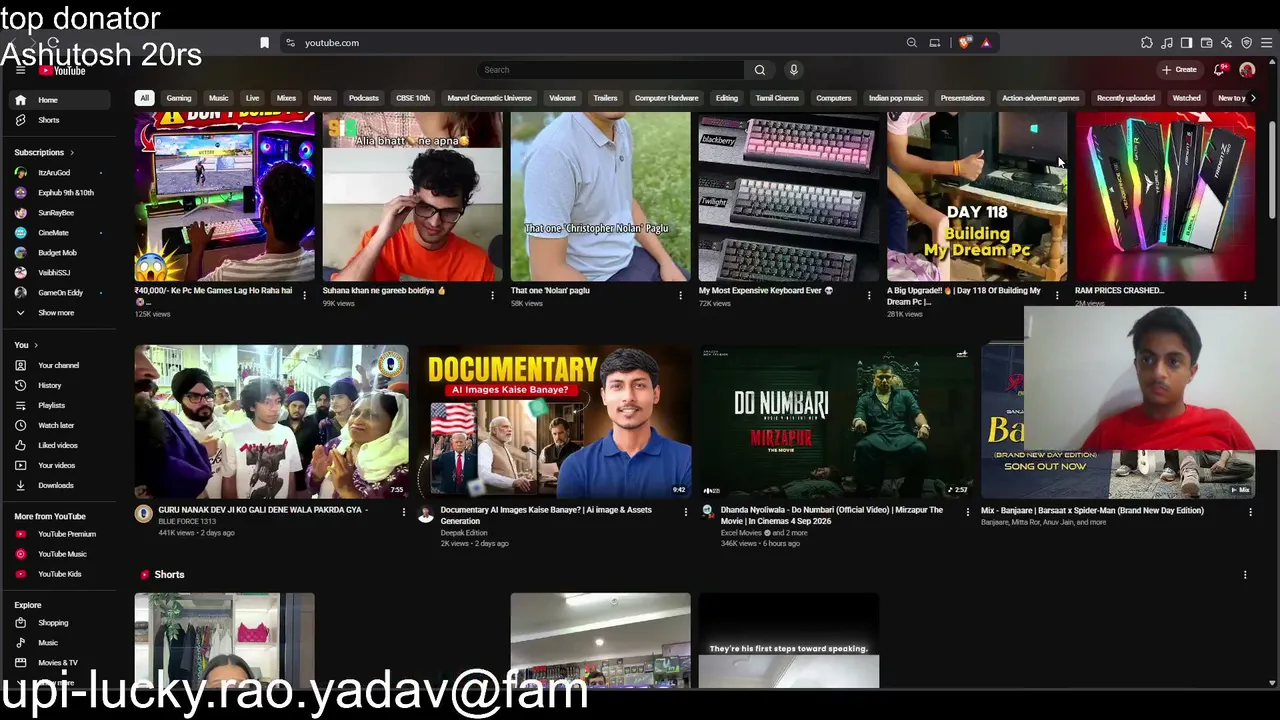Open Movies & TV in Explore

[60, 663]
